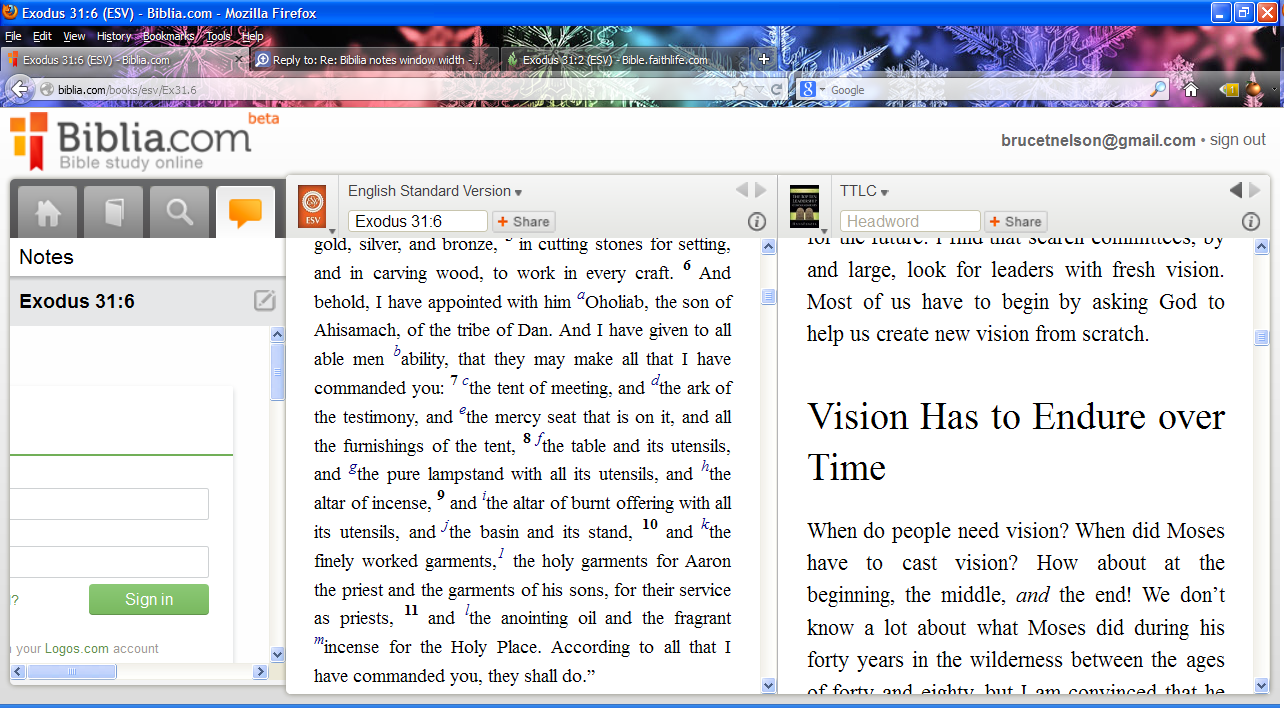Click the Exodus 31:6 reference input box
This screenshot has height=708, width=1284.
(418, 222)
